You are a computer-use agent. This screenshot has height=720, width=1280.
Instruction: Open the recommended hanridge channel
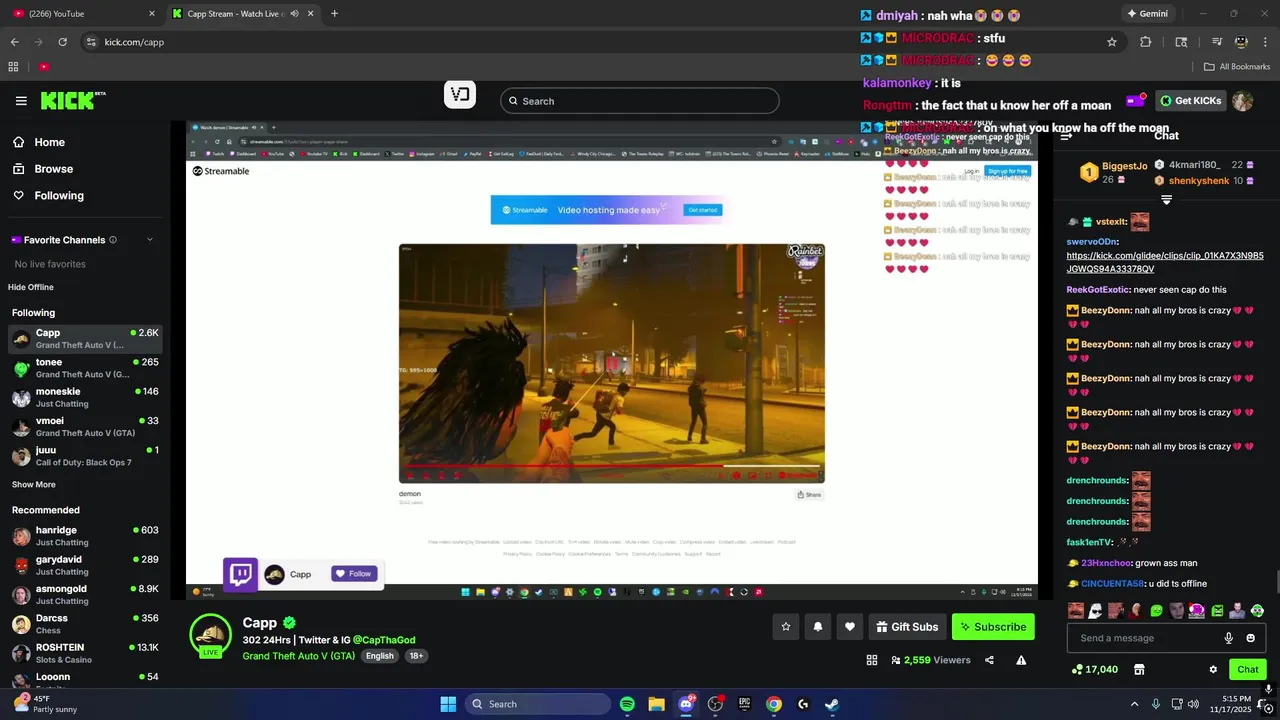click(85, 536)
